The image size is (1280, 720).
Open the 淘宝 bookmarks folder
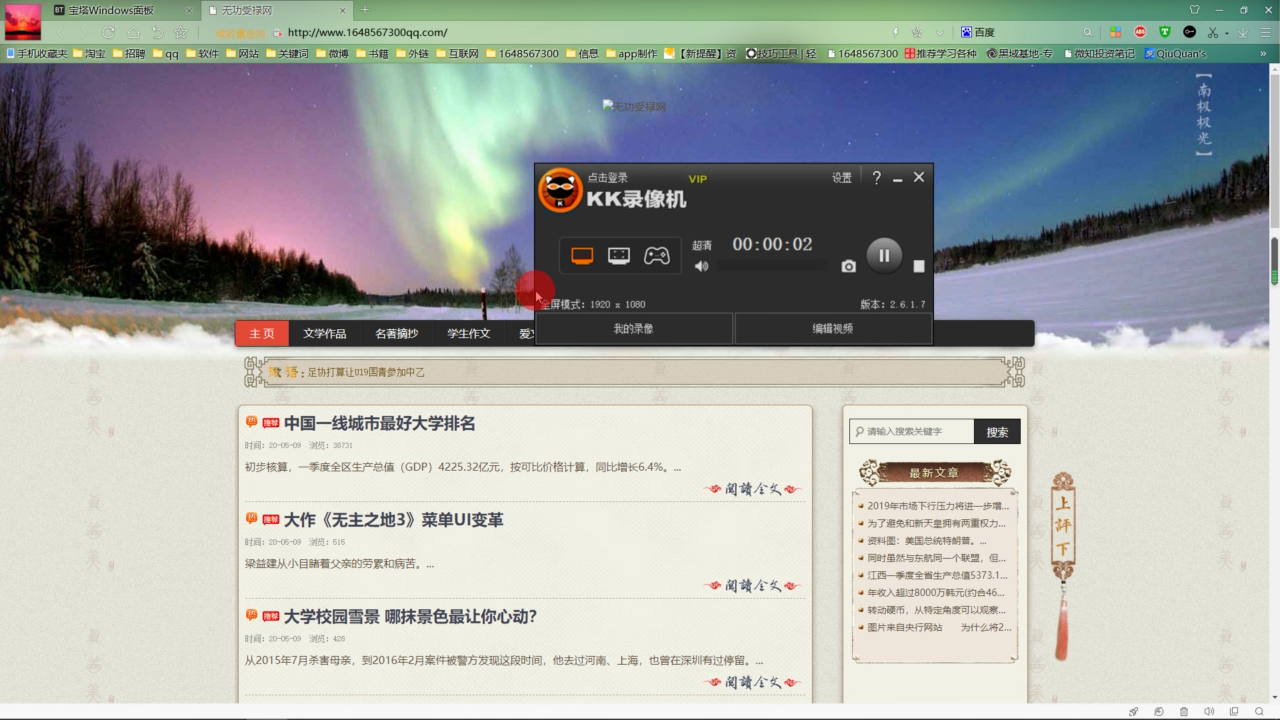pos(88,53)
